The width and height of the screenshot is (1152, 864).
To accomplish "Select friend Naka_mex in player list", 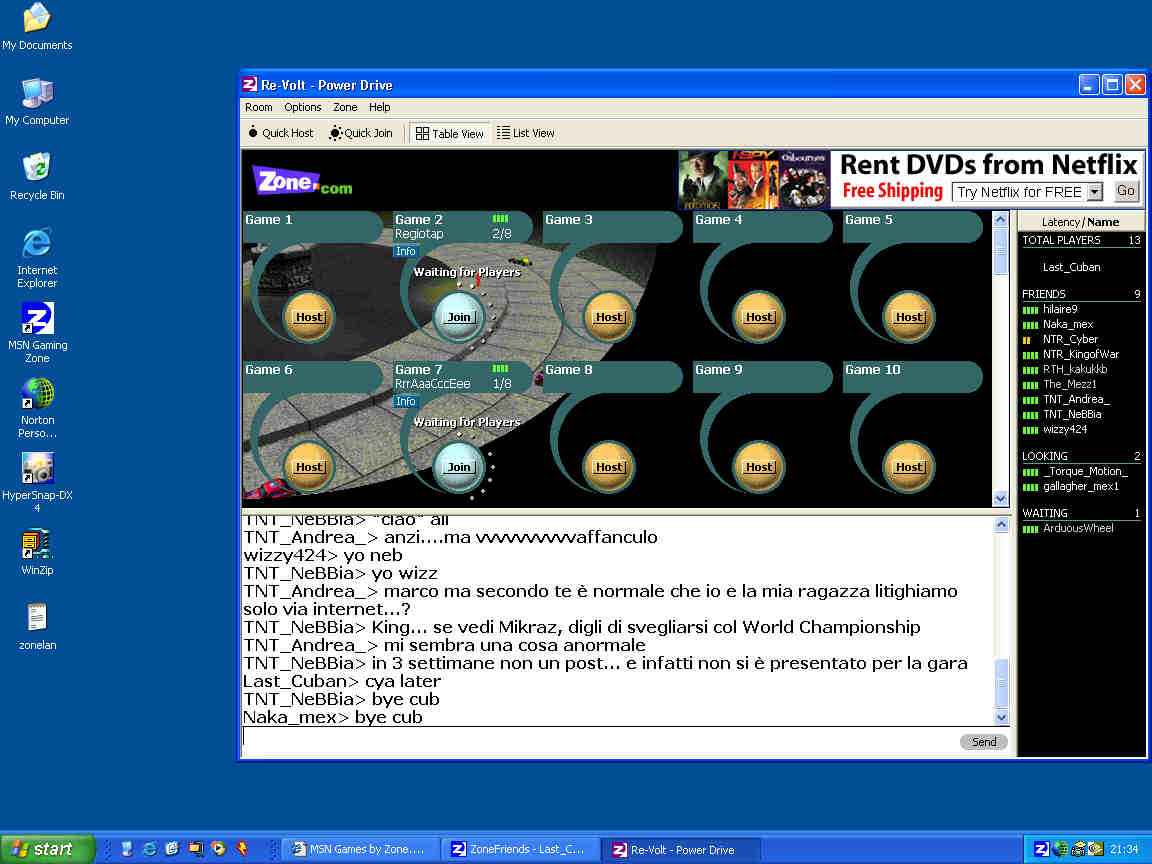I will point(1068,324).
